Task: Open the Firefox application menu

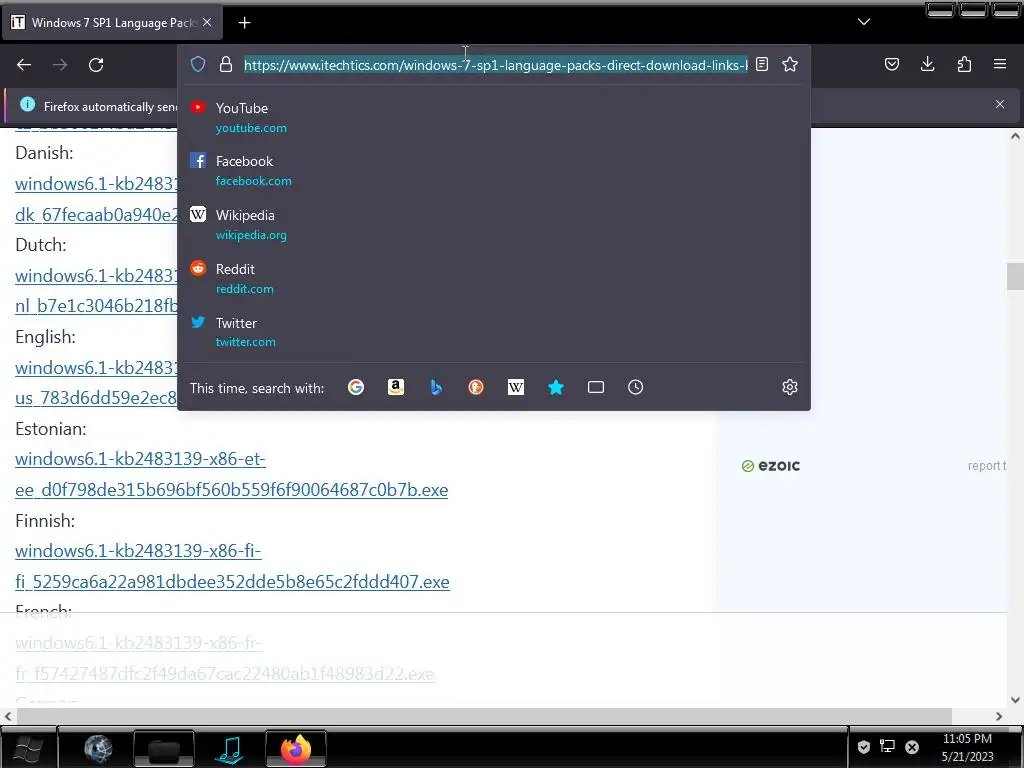Action: click(x=1000, y=64)
